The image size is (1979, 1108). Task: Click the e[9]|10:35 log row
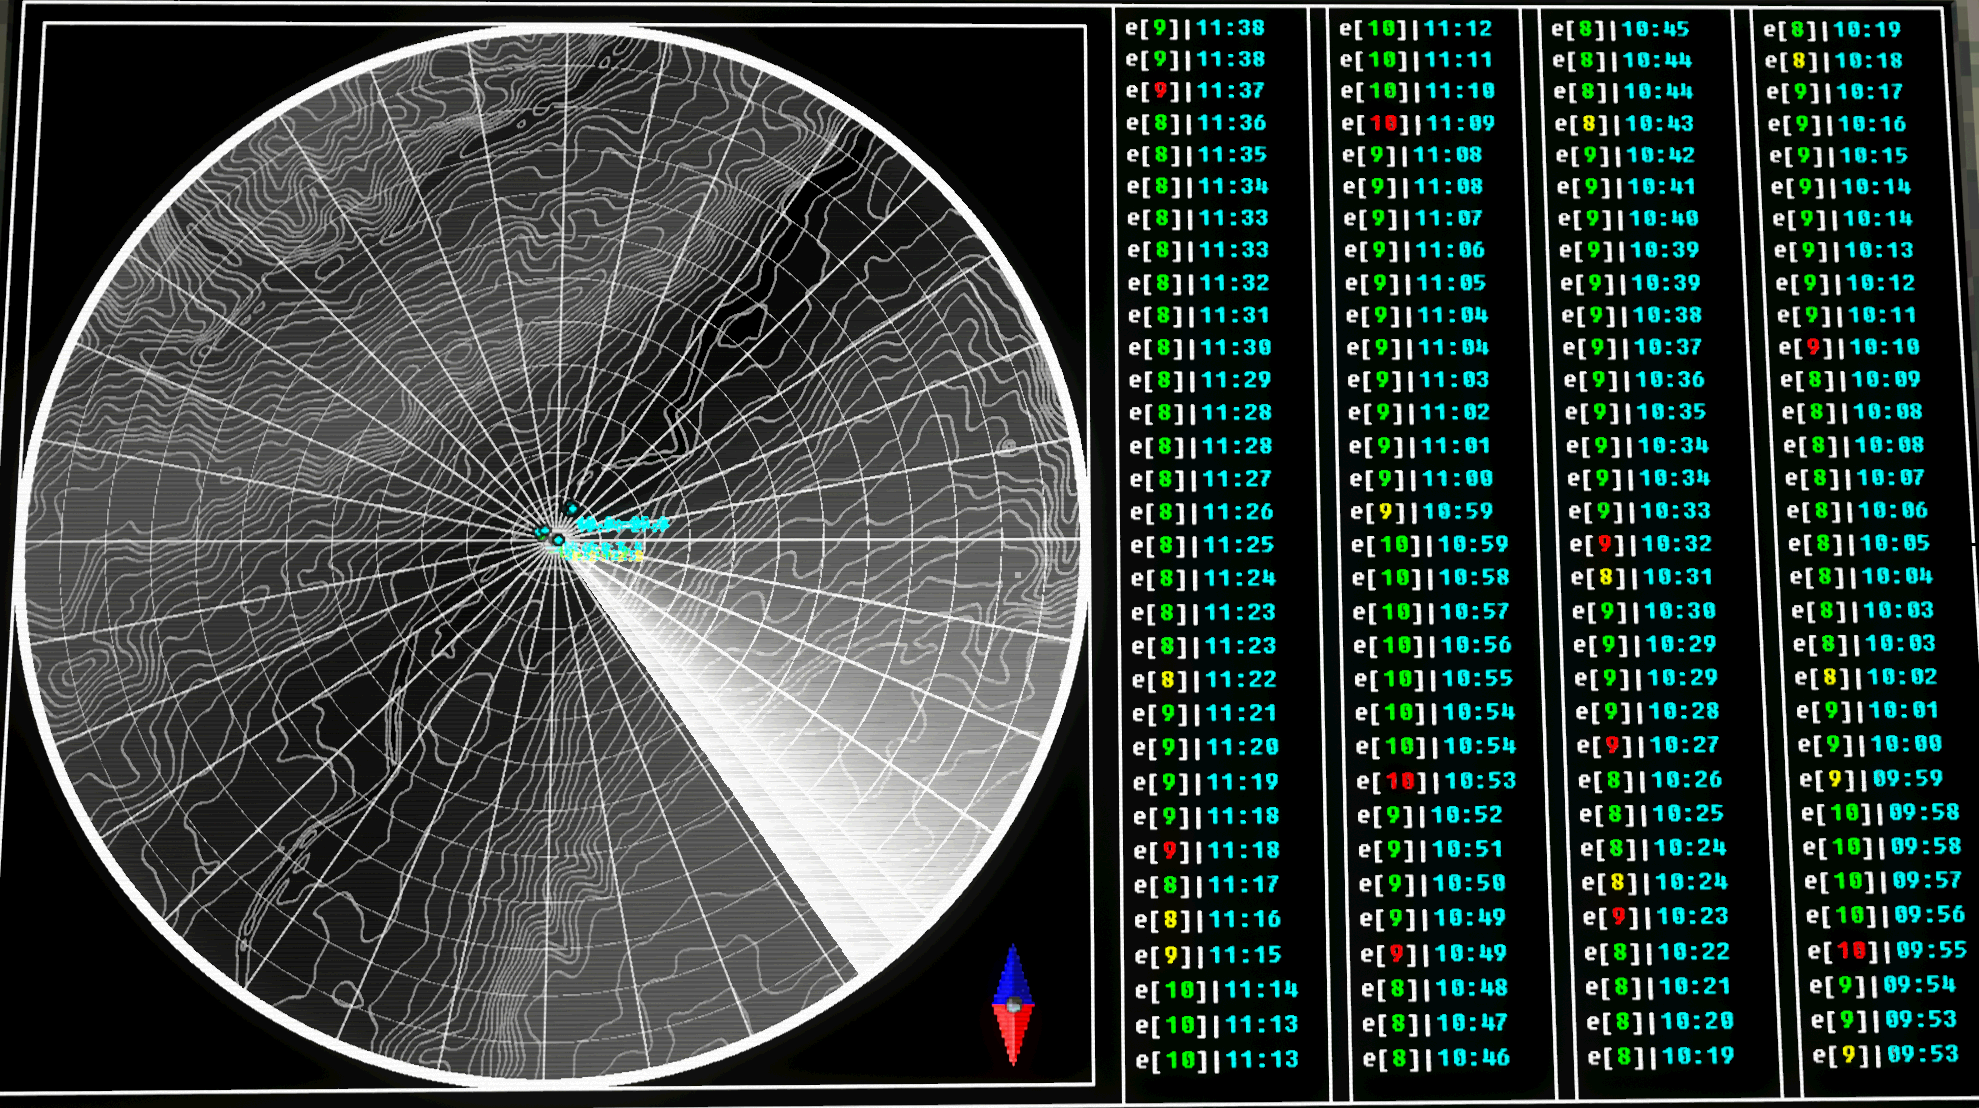pos(1635,412)
